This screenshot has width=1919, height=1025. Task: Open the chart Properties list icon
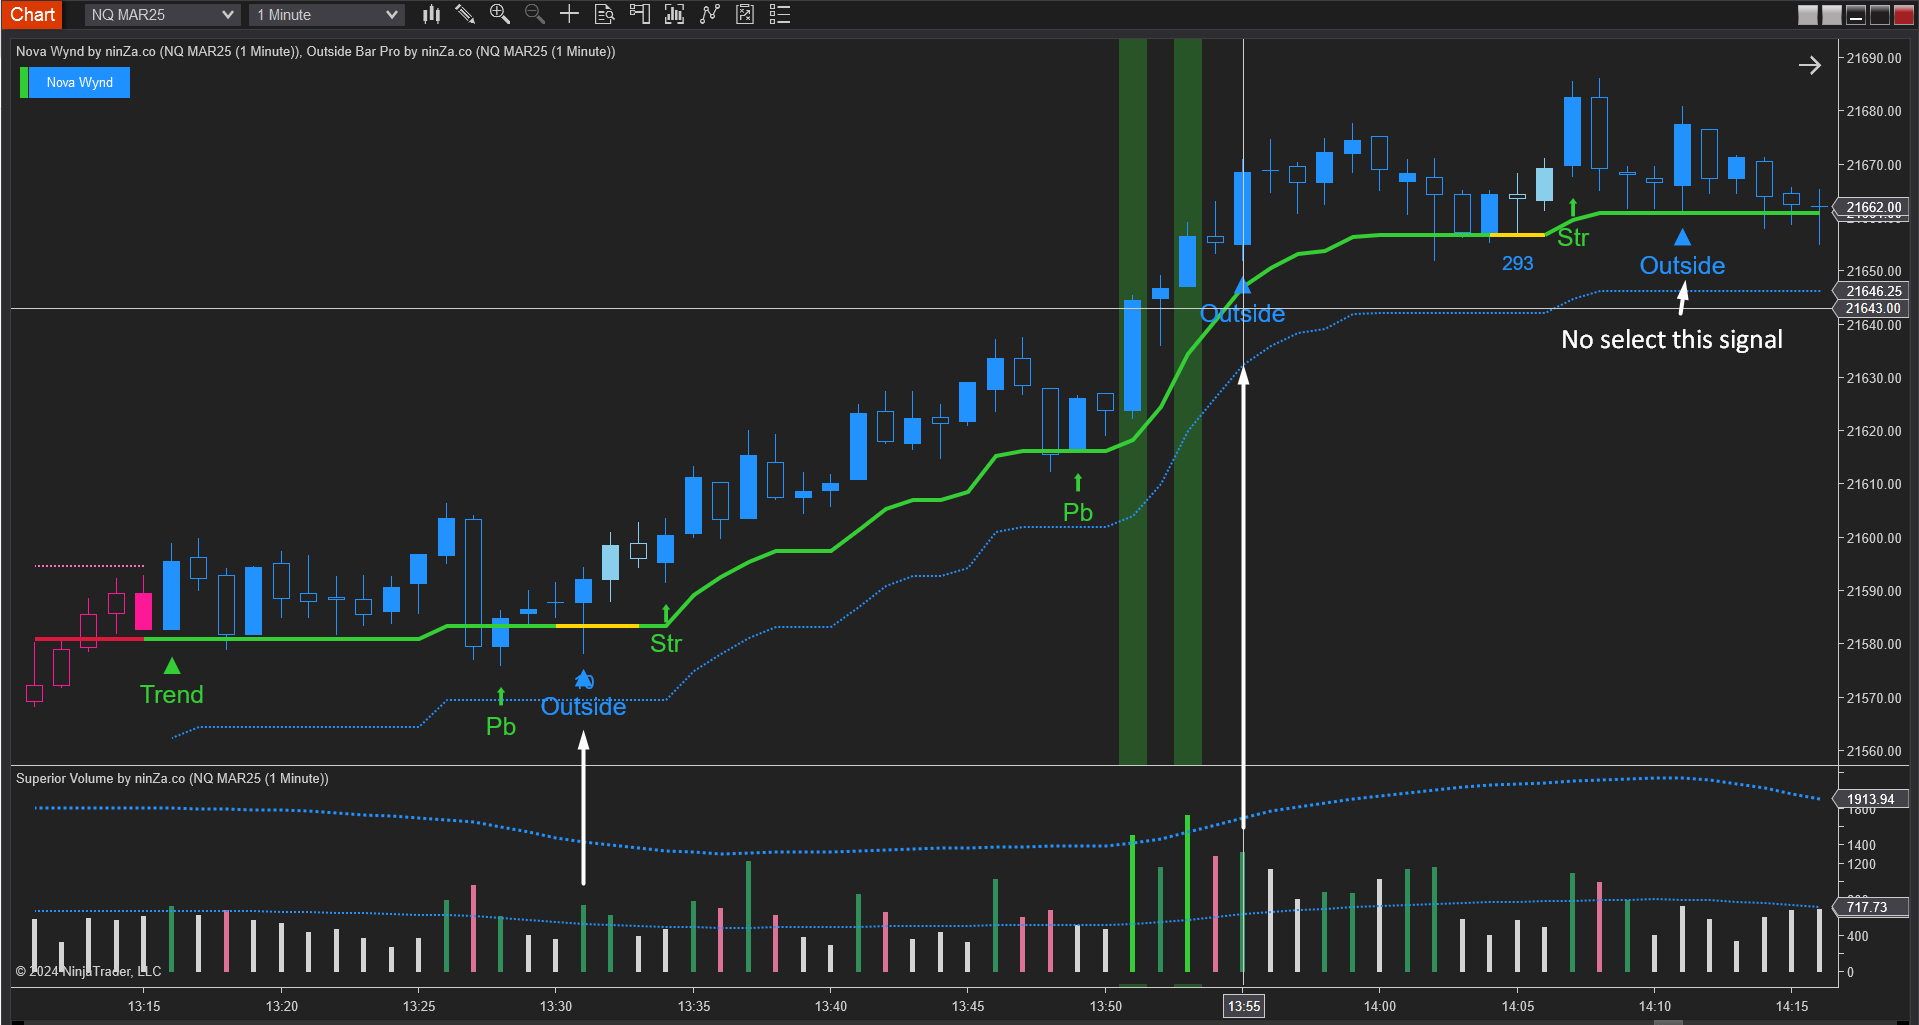[780, 14]
